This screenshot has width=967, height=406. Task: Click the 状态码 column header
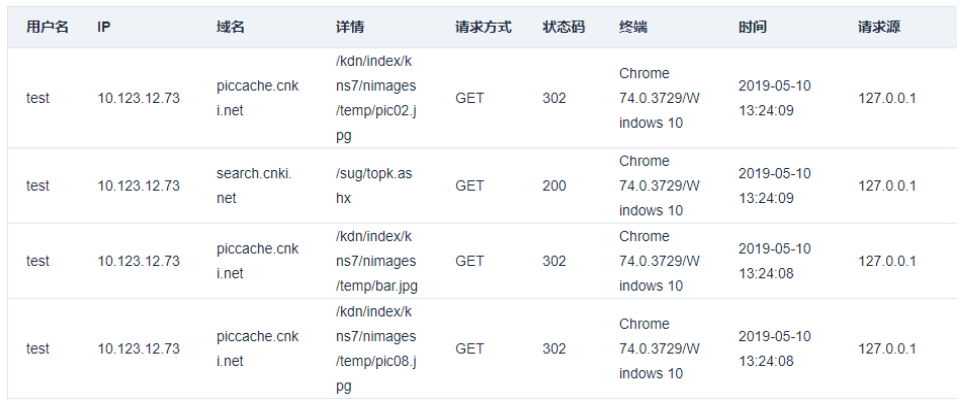tap(564, 27)
